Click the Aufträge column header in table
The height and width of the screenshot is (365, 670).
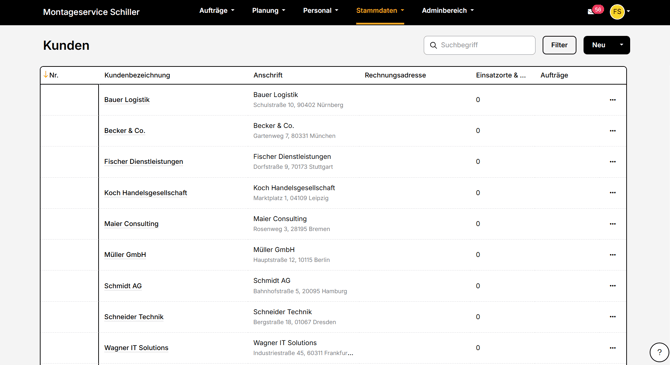pyautogui.click(x=554, y=75)
